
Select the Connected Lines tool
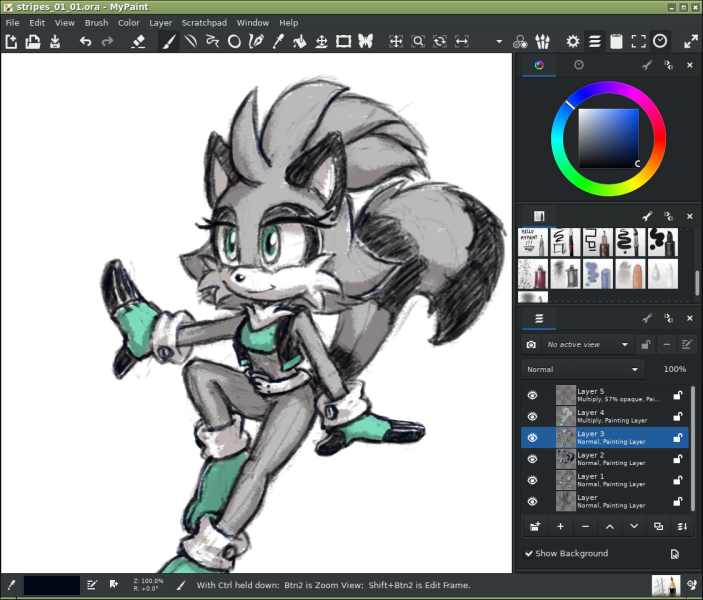213,42
